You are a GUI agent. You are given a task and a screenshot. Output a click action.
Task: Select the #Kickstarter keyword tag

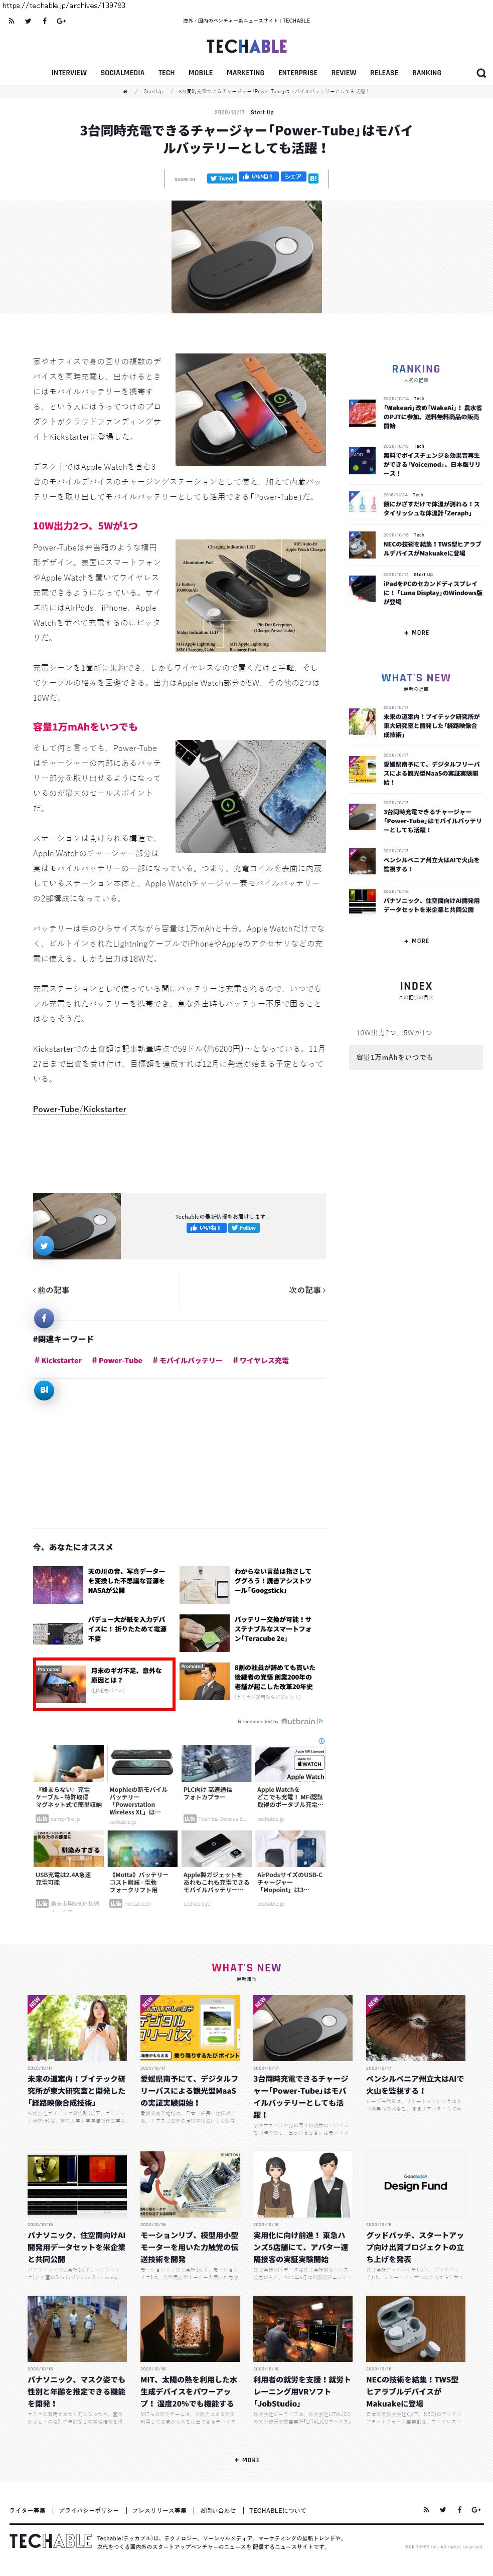click(58, 1360)
